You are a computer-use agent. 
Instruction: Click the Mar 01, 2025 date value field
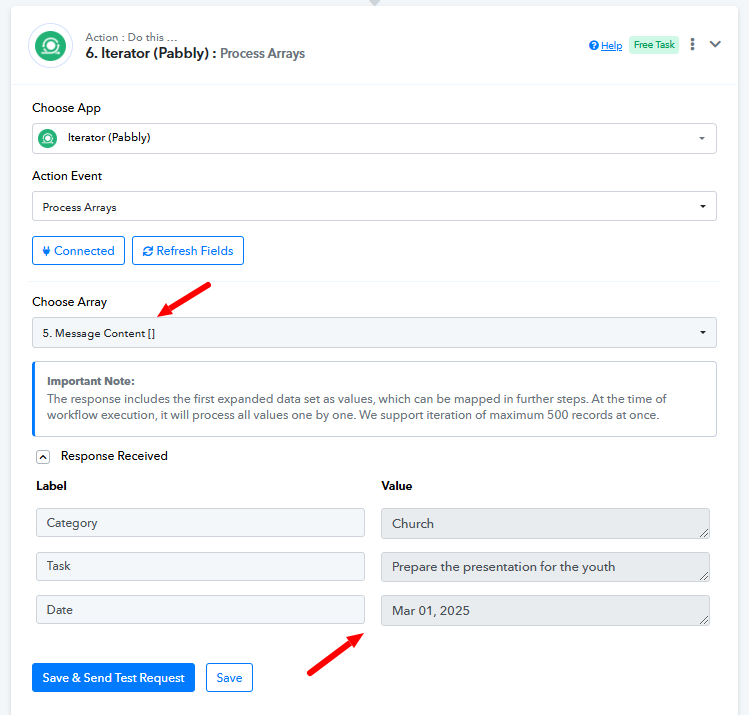(x=545, y=610)
